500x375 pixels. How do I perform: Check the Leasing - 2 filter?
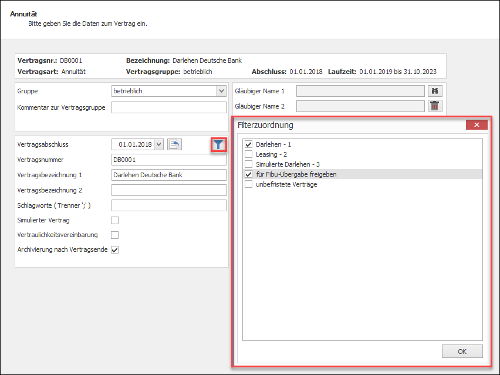tap(248, 154)
